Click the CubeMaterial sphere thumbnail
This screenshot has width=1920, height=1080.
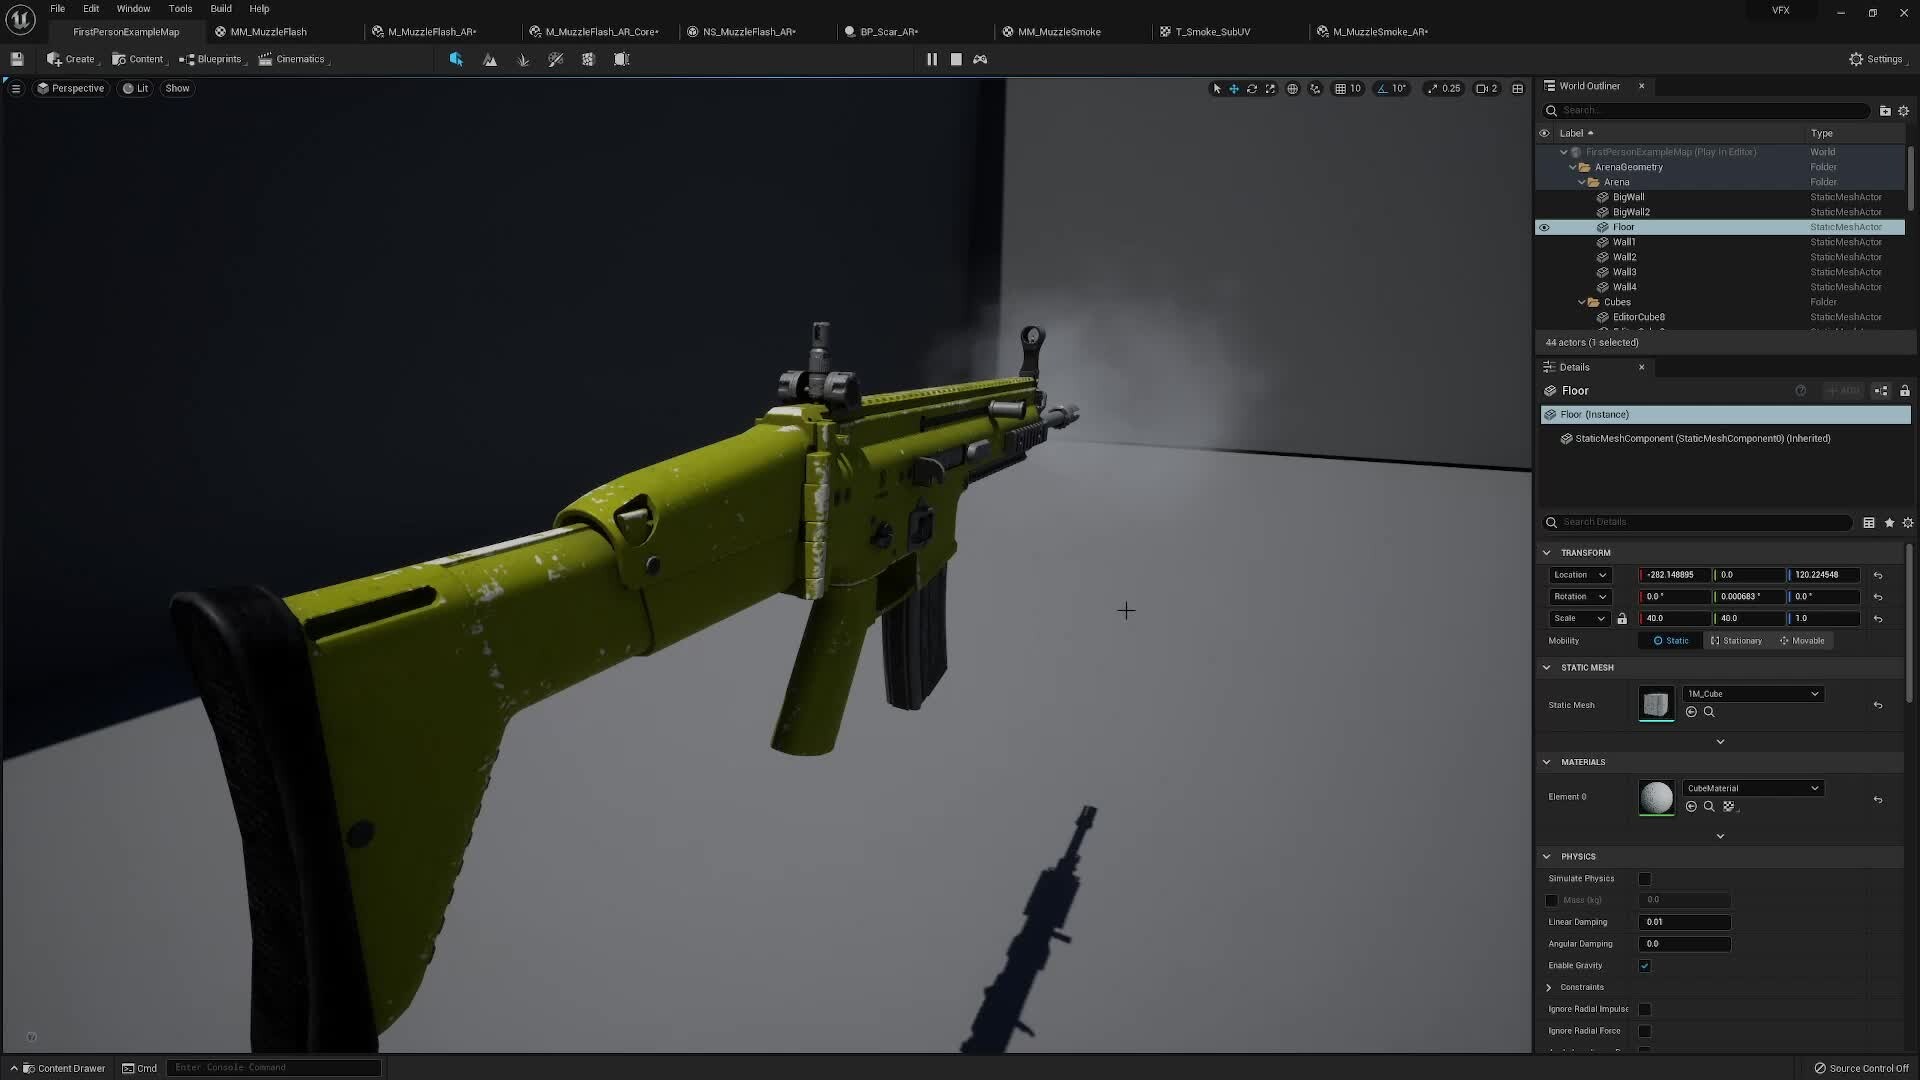[1656, 797]
